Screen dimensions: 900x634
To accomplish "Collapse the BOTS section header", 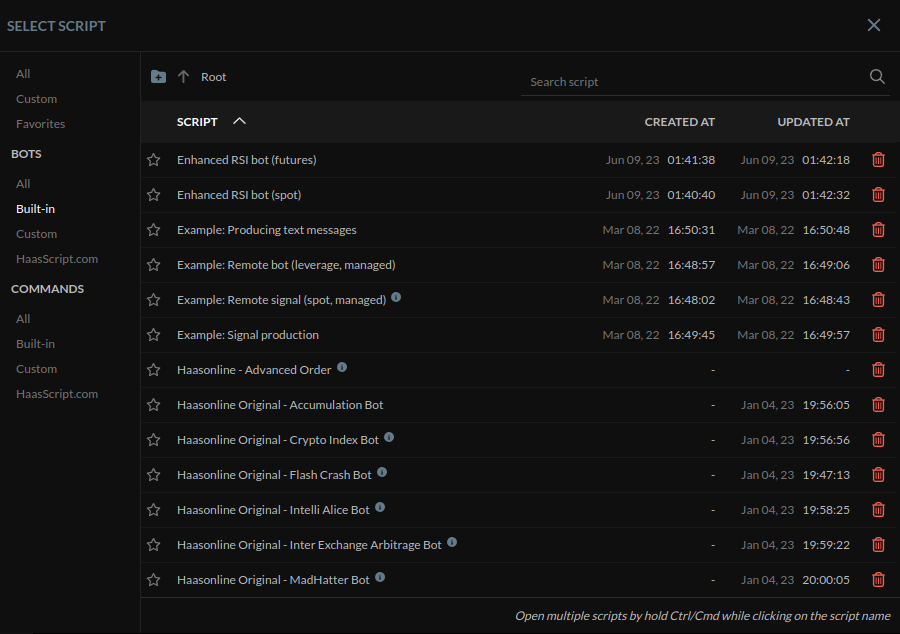I will point(25,153).
